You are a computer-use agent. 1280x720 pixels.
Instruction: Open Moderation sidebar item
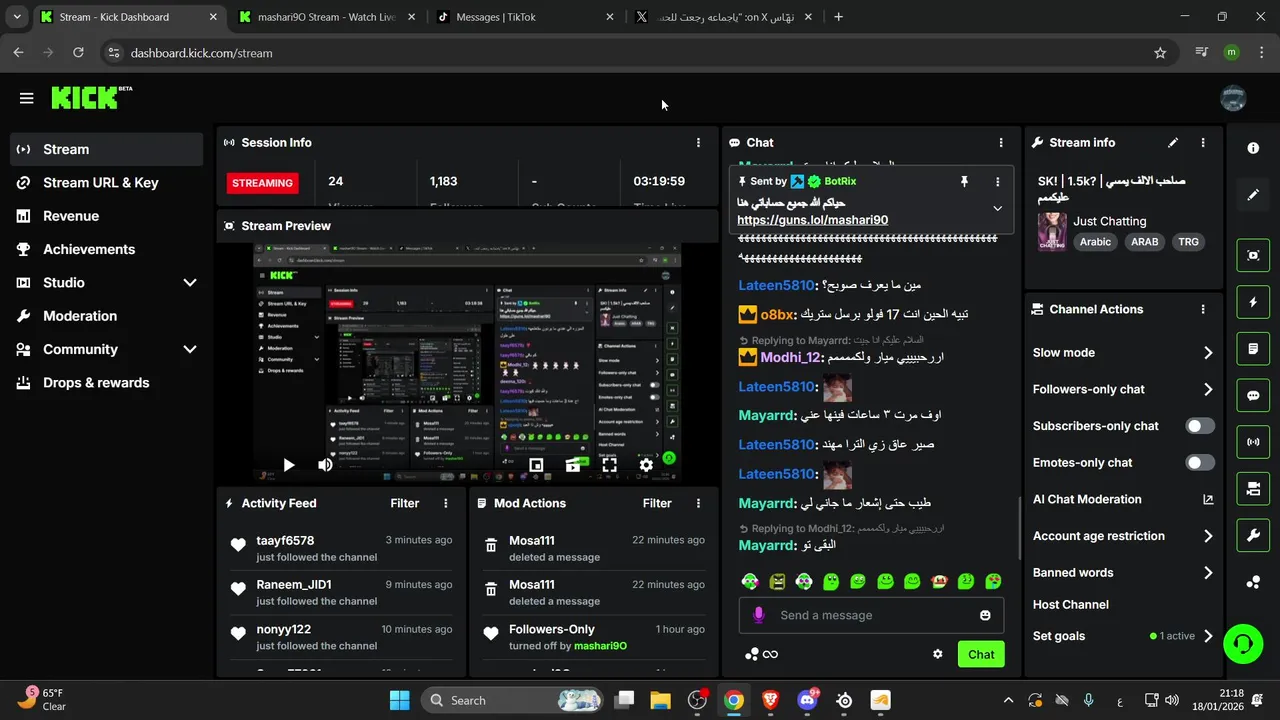(x=106, y=316)
